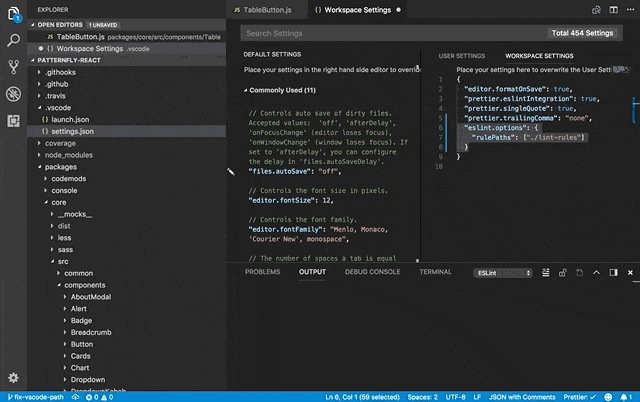This screenshot has height=402, width=640.
Task: Click the Search Settings input field
Action: (x=394, y=33)
